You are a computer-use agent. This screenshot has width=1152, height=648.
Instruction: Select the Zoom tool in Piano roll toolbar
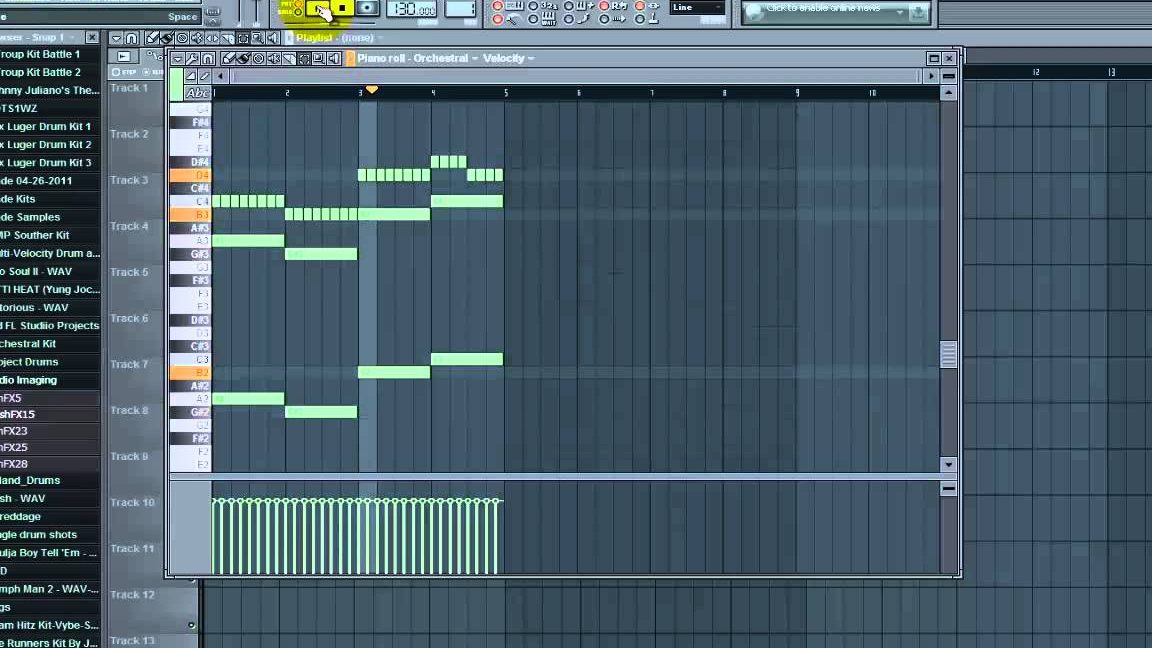319,58
